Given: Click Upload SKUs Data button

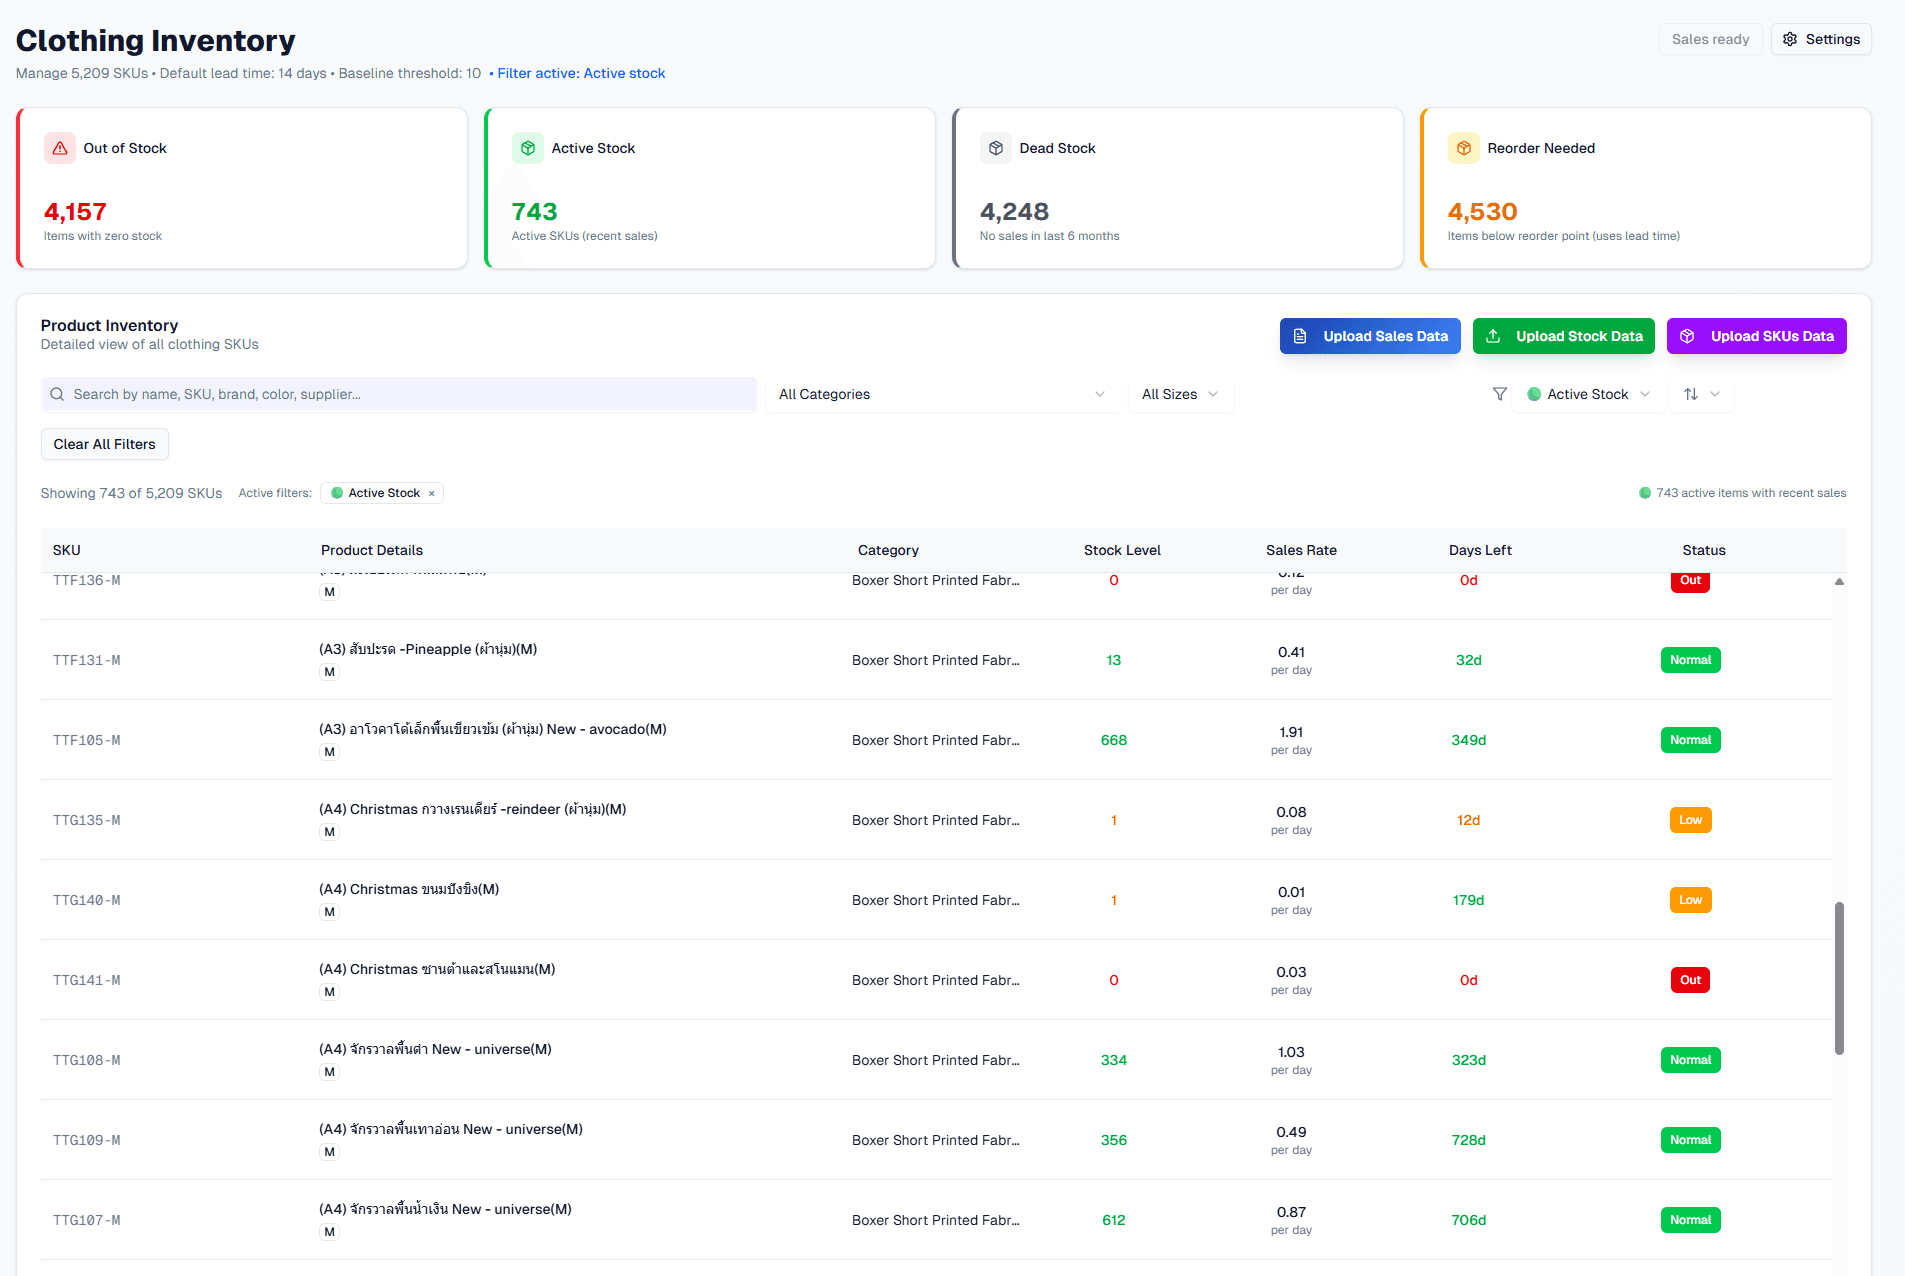Looking at the screenshot, I should pos(1757,336).
